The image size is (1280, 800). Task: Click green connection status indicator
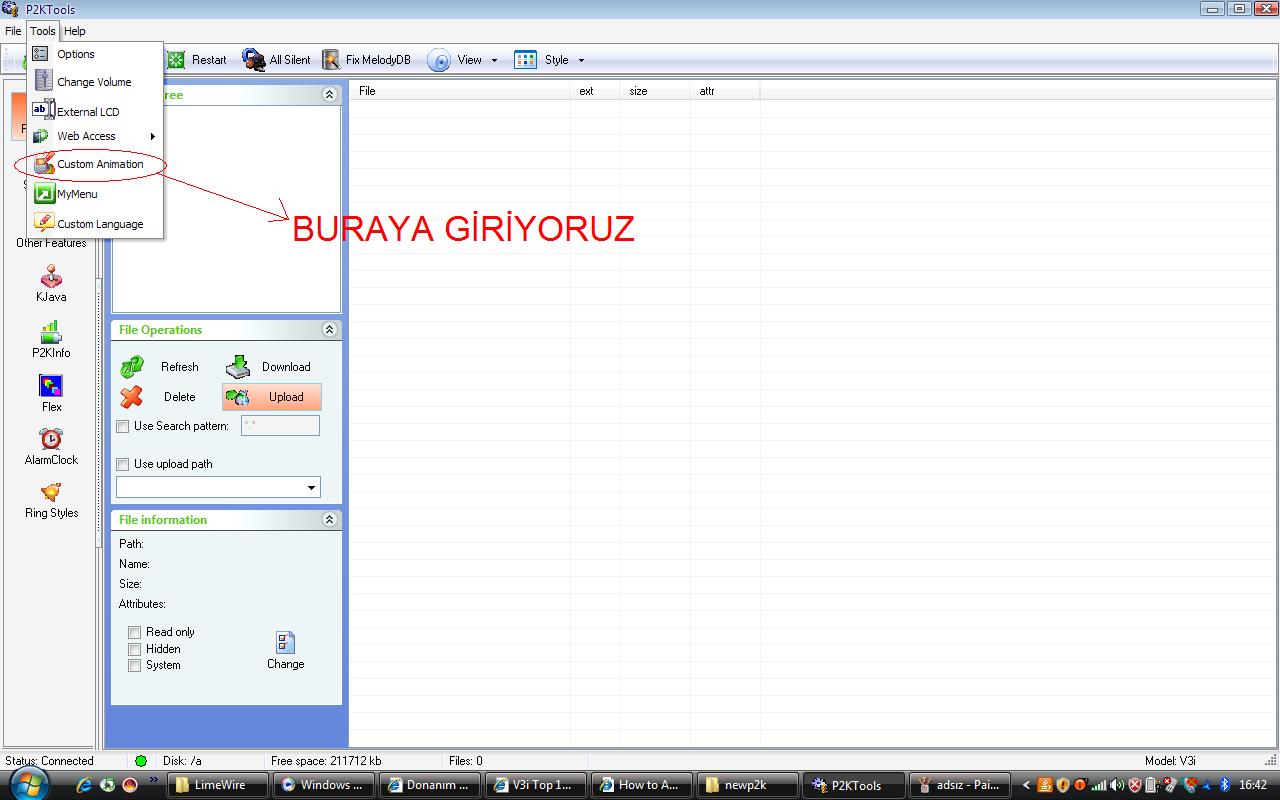[x=140, y=761]
